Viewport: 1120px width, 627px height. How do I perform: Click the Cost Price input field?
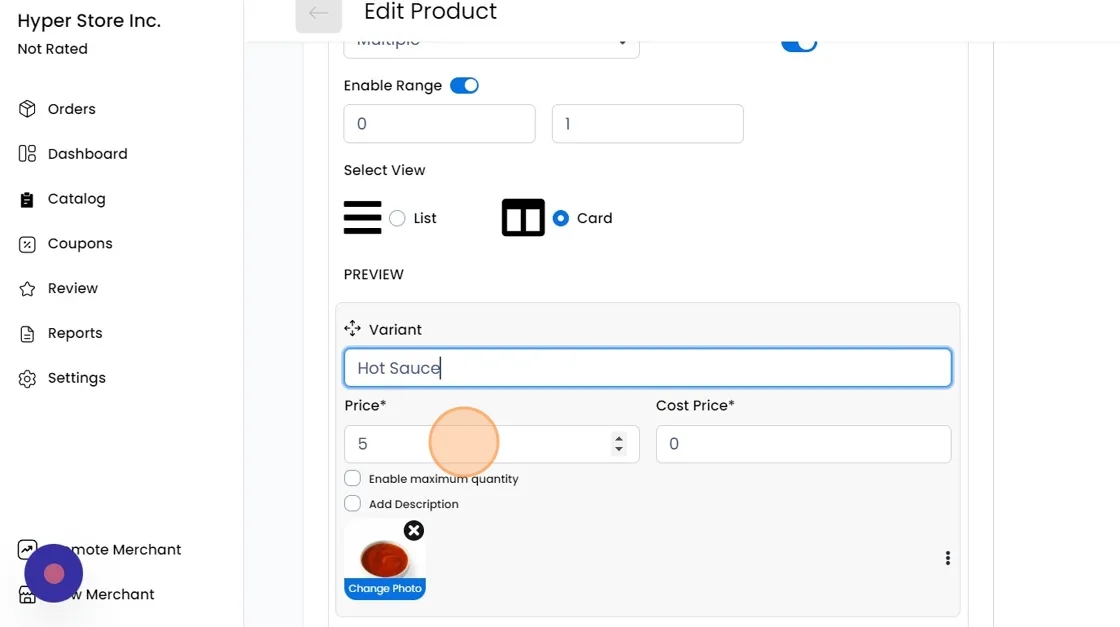[803, 444]
